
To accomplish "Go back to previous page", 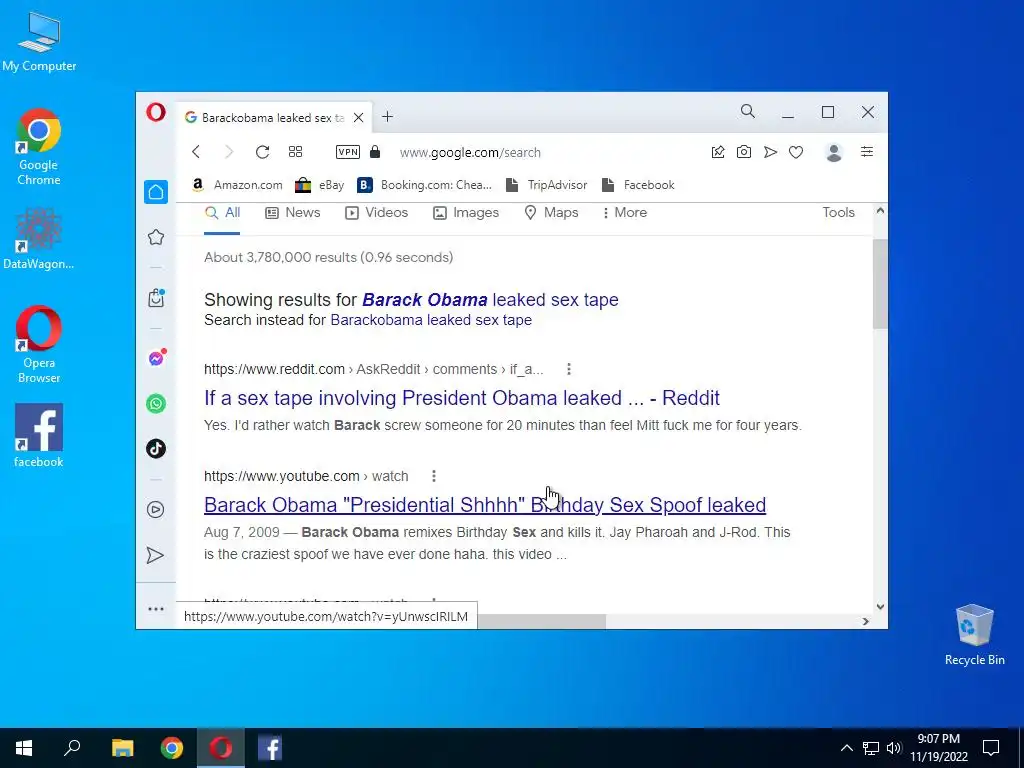I will click(x=196, y=152).
